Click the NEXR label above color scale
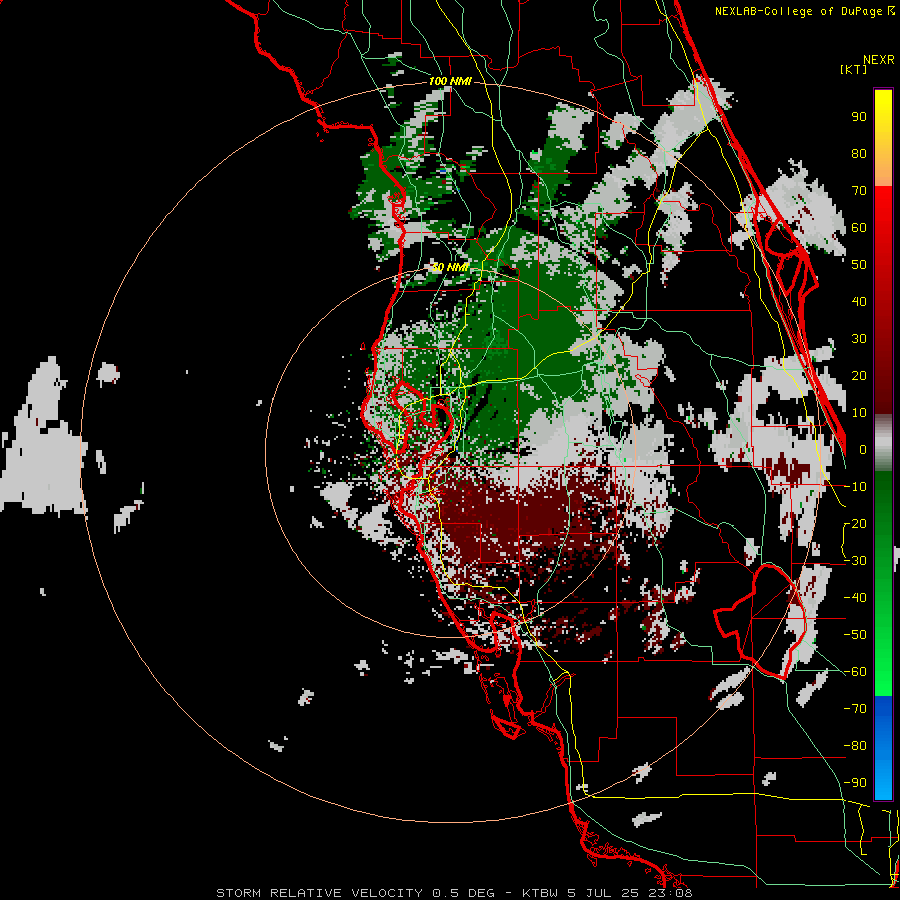 [878, 60]
